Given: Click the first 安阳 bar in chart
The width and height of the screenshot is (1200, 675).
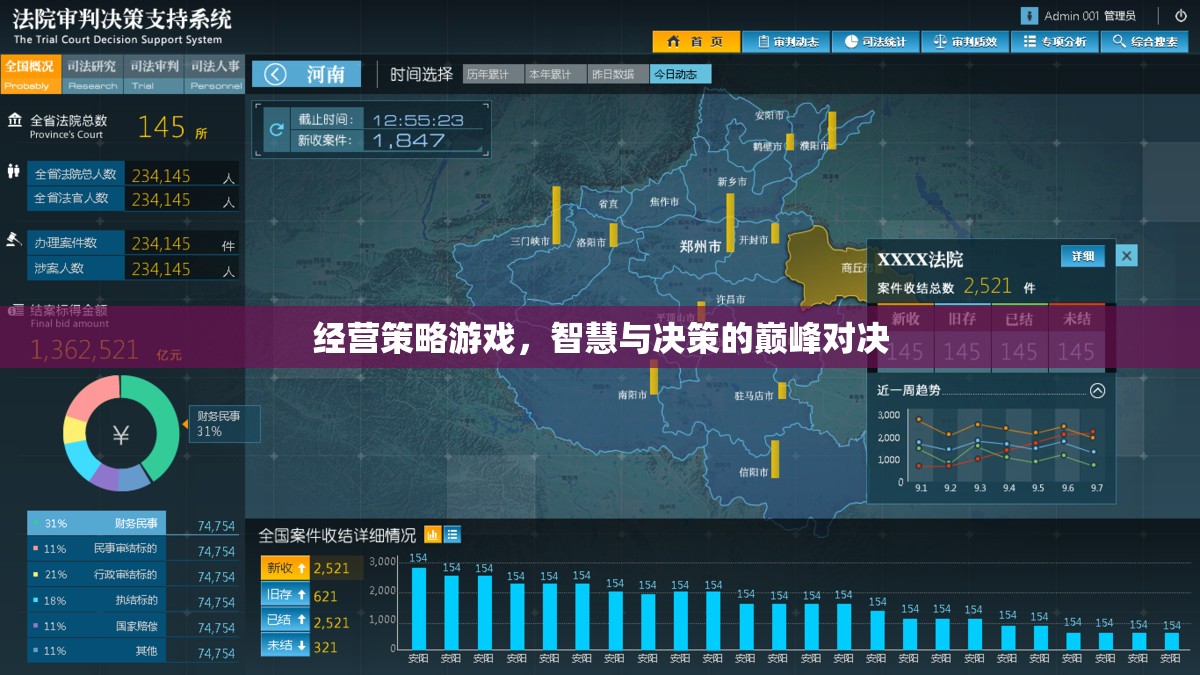Looking at the screenshot, I should [419, 610].
